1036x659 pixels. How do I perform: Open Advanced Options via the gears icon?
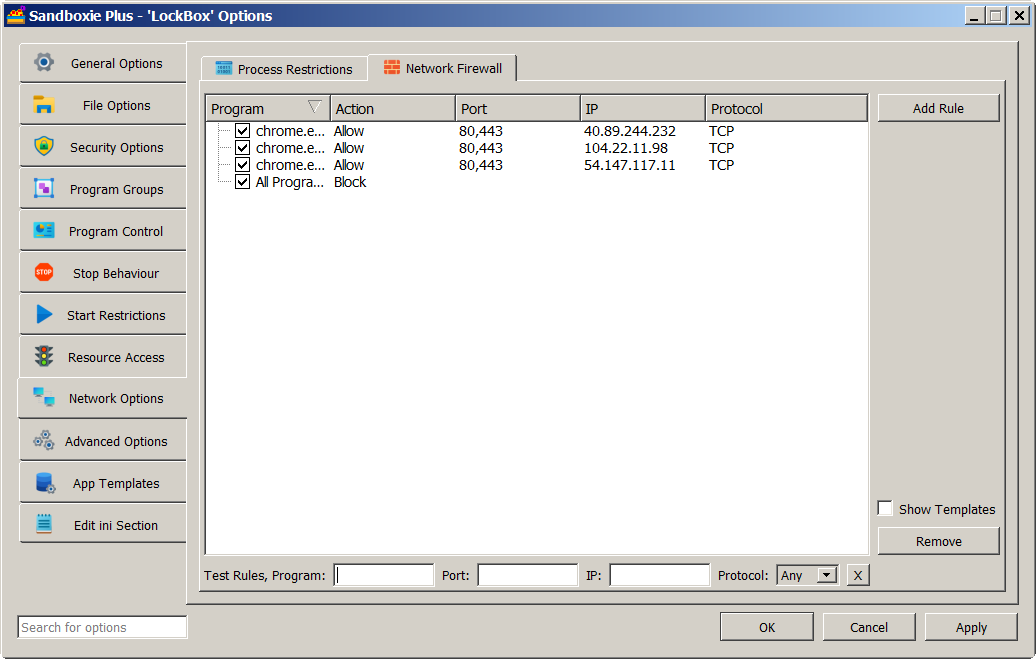(43, 441)
